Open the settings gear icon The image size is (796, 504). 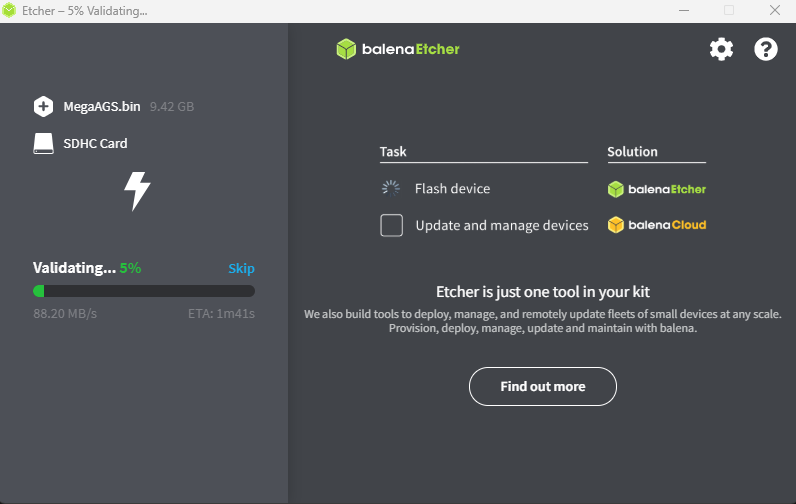pos(721,49)
